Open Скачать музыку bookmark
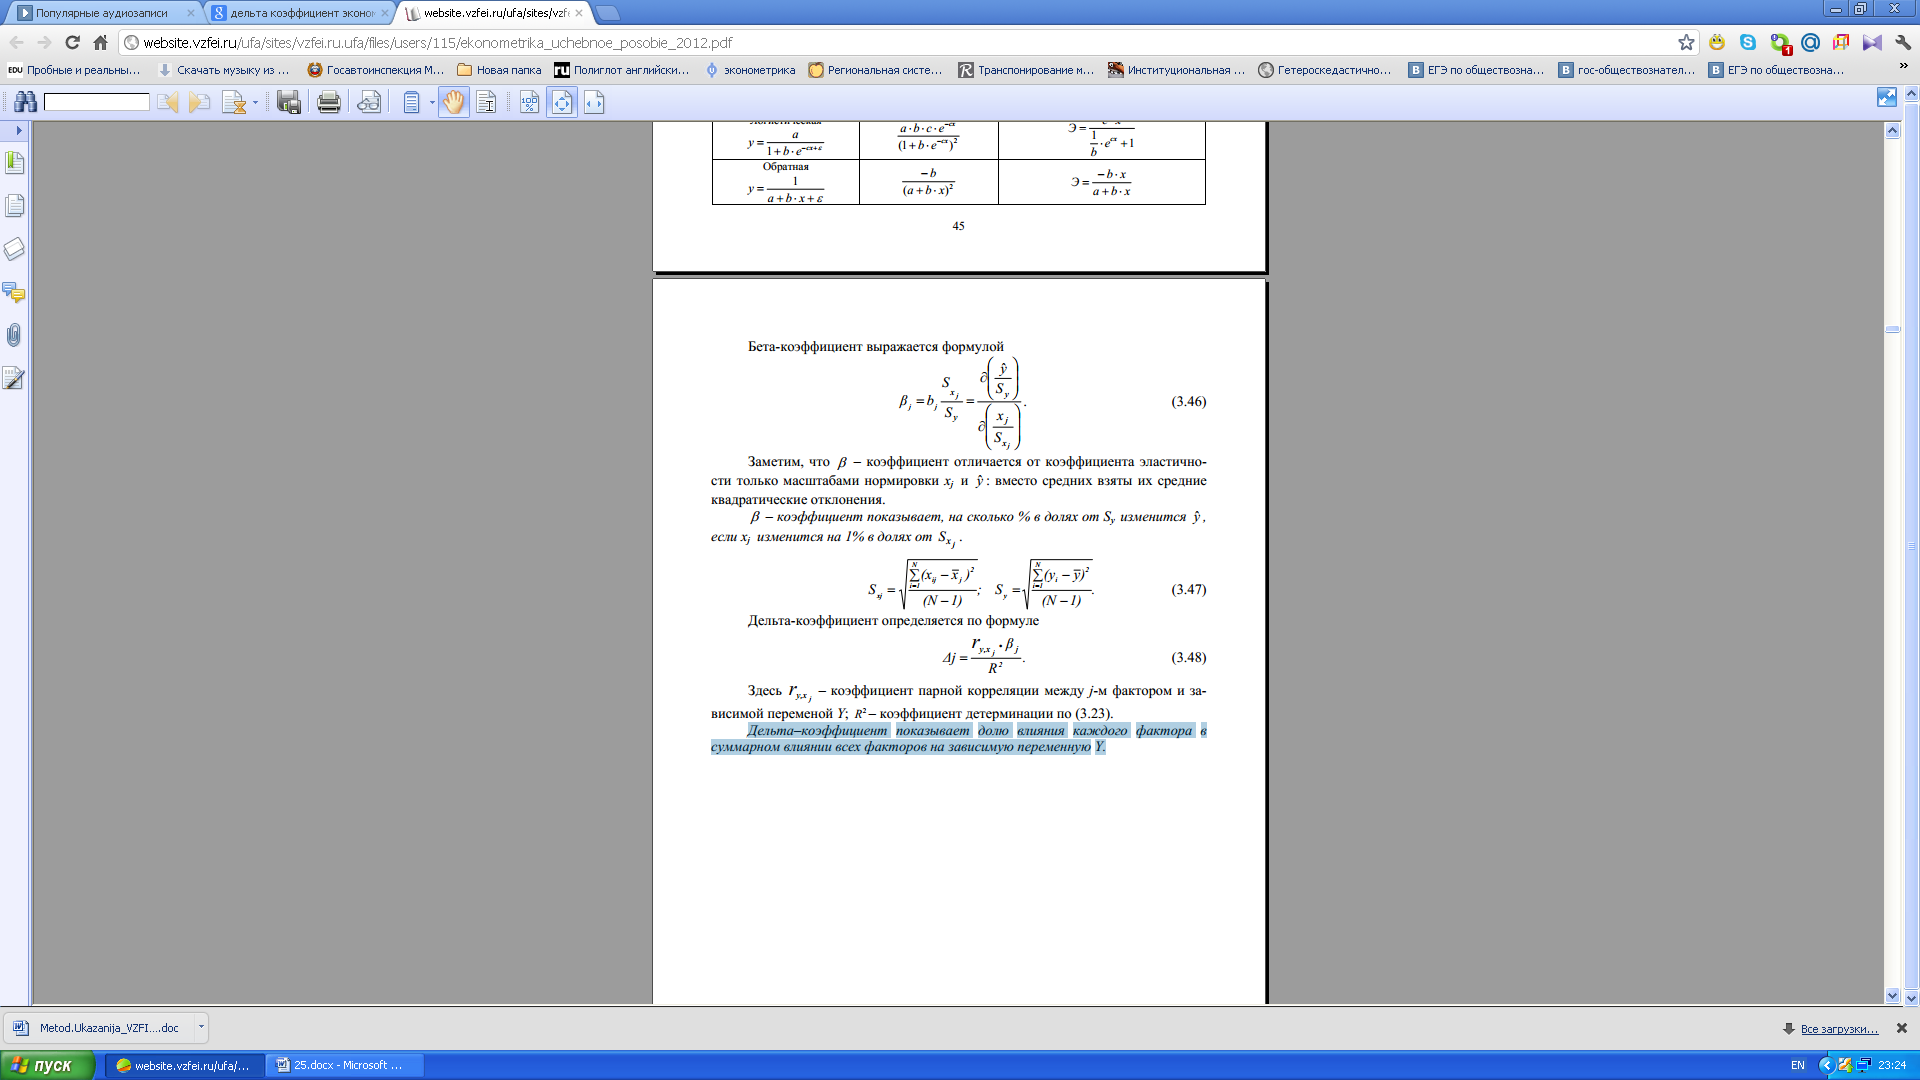 tap(224, 70)
